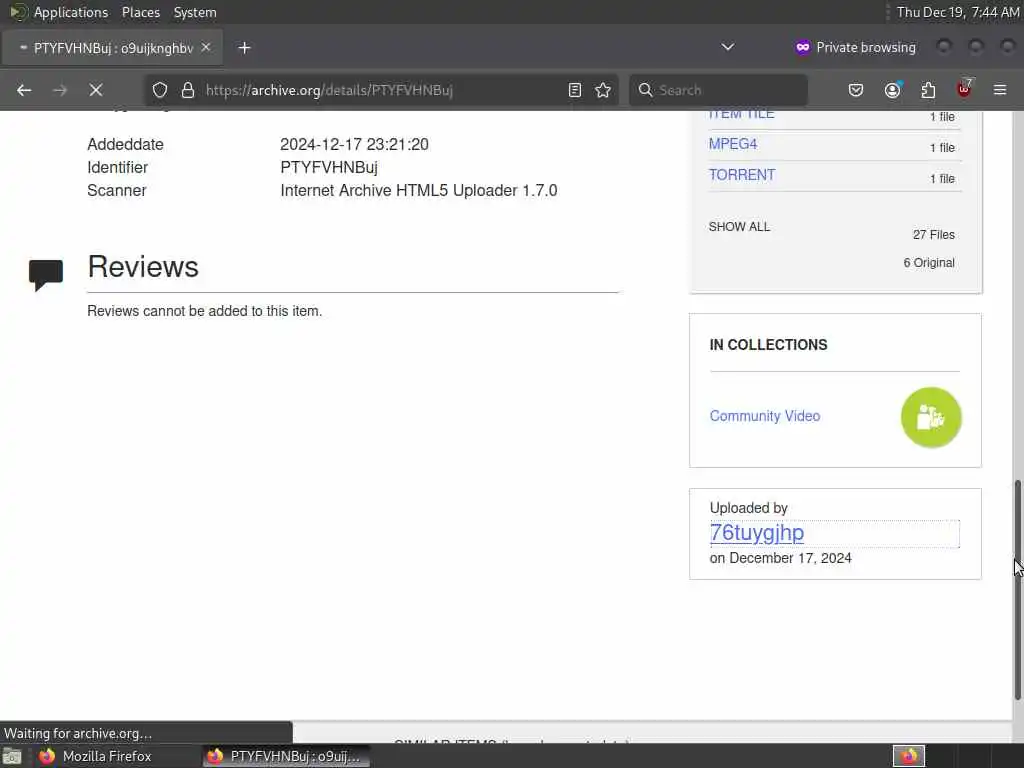Click the Private browsing mask icon
The height and width of the screenshot is (768, 1024).
pyautogui.click(x=803, y=48)
